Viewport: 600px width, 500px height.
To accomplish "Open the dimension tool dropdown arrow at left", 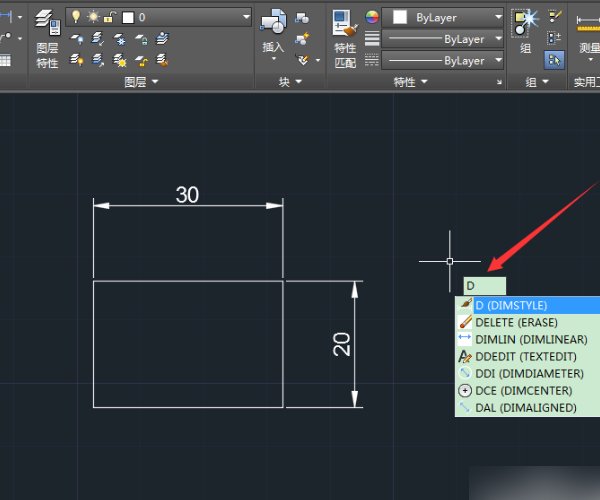I will click(20, 17).
